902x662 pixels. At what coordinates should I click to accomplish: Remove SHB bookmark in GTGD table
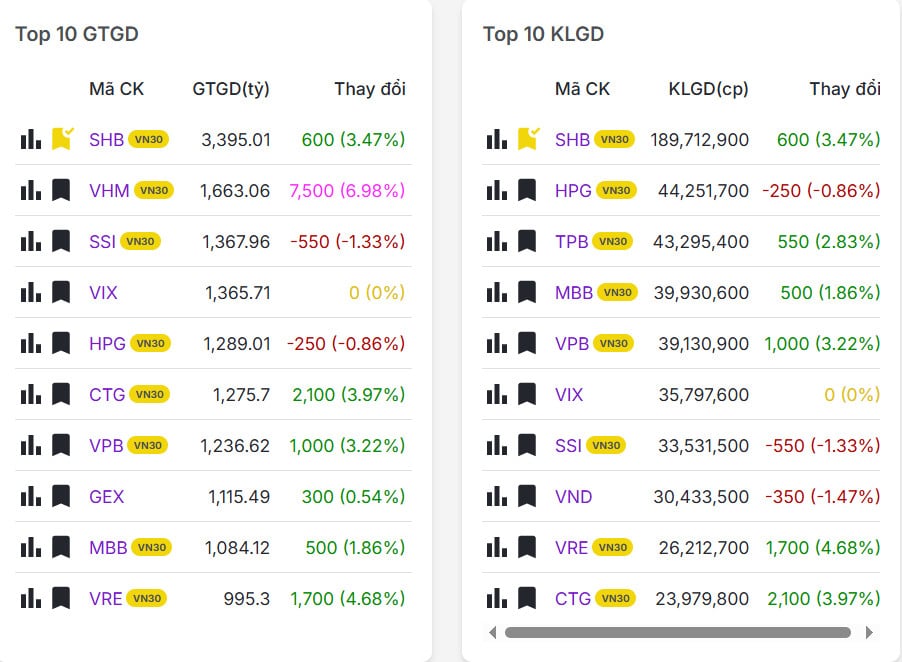62,139
